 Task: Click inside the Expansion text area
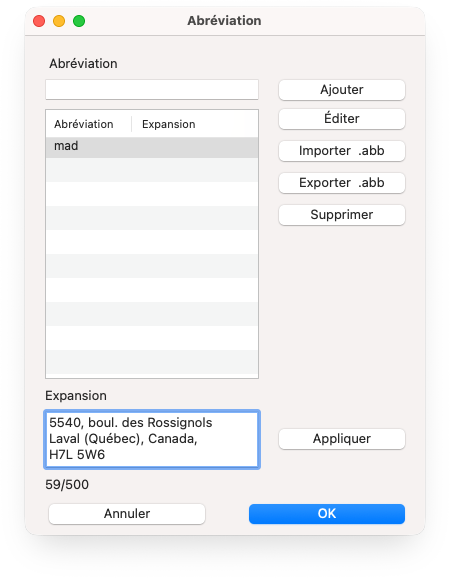coord(152,439)
